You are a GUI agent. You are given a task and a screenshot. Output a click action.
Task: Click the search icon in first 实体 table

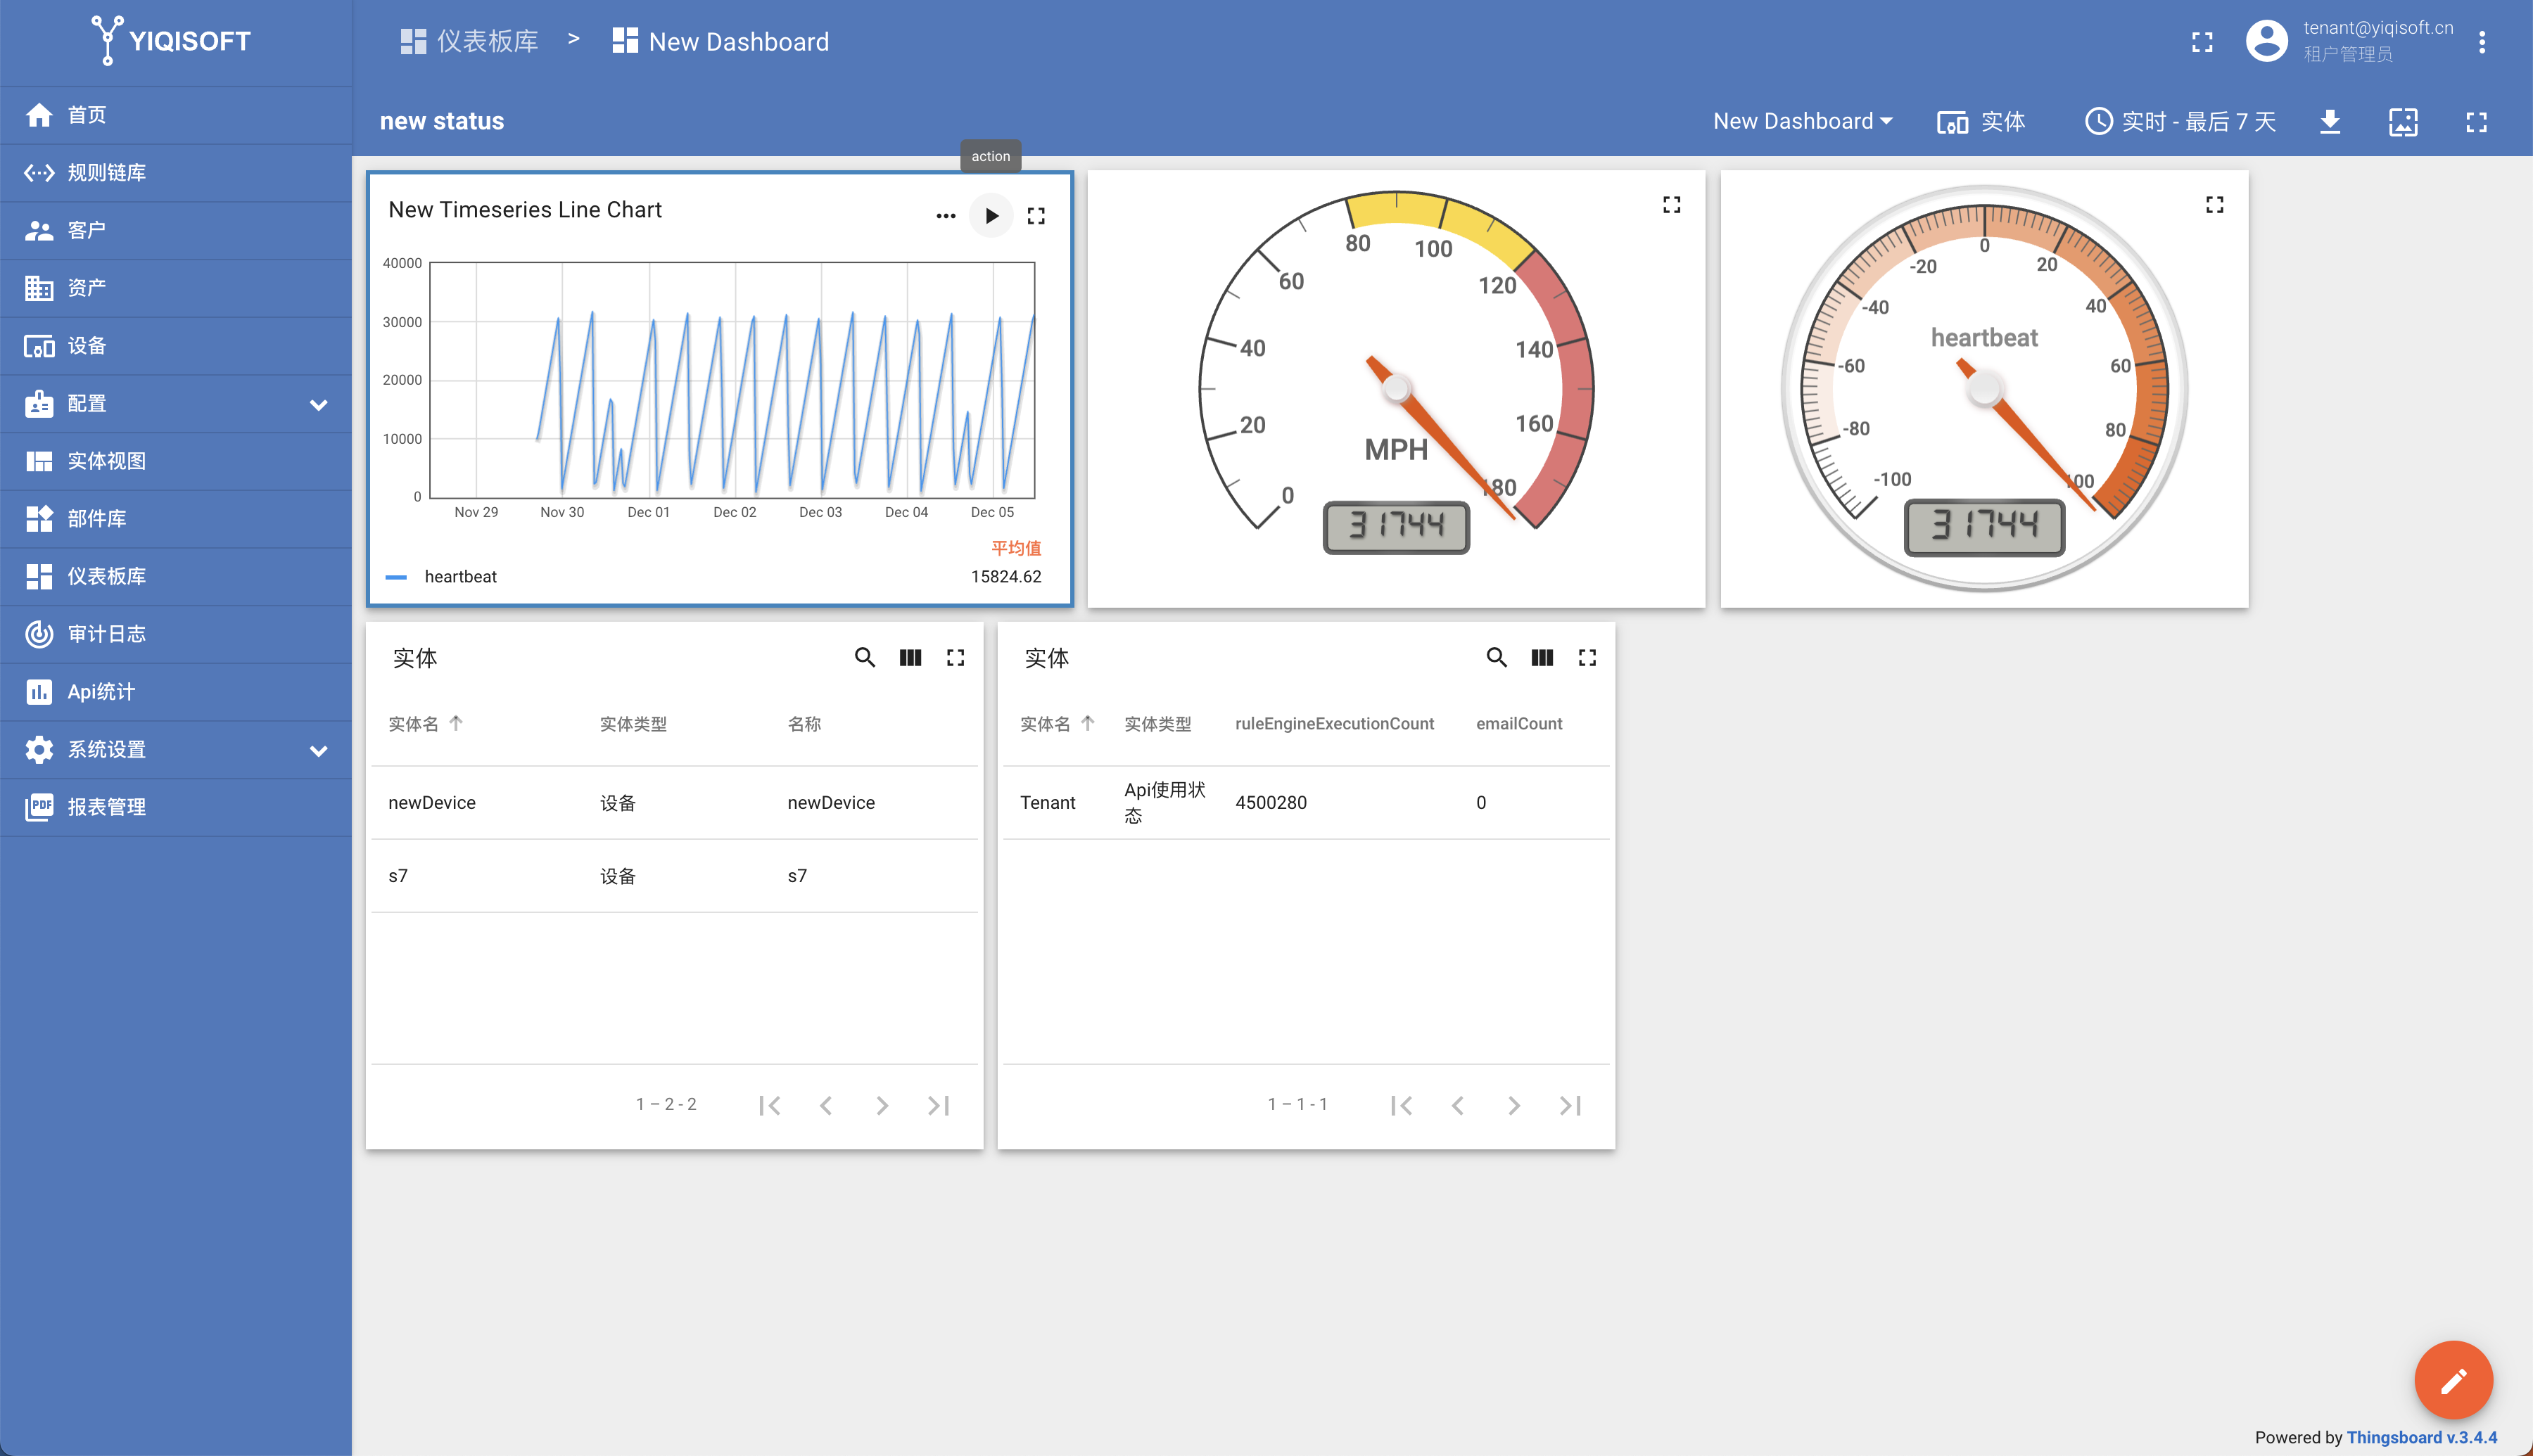(x=865, y=657)
